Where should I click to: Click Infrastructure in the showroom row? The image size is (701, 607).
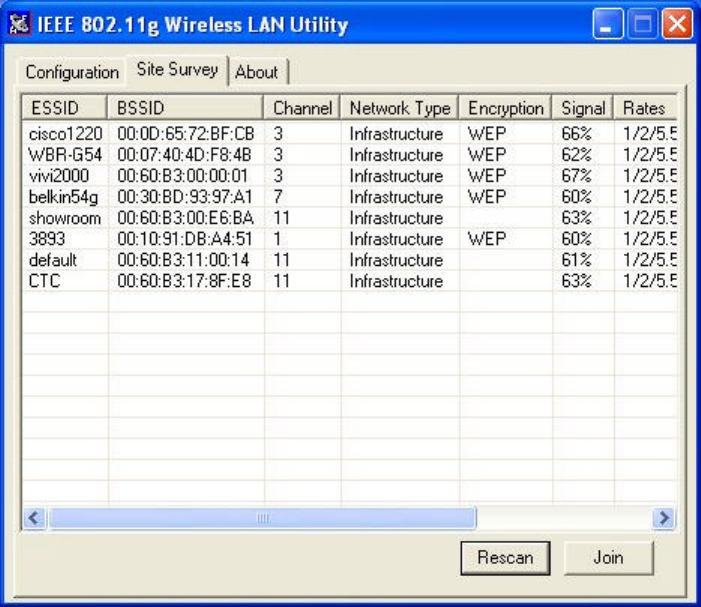[396, 218]
